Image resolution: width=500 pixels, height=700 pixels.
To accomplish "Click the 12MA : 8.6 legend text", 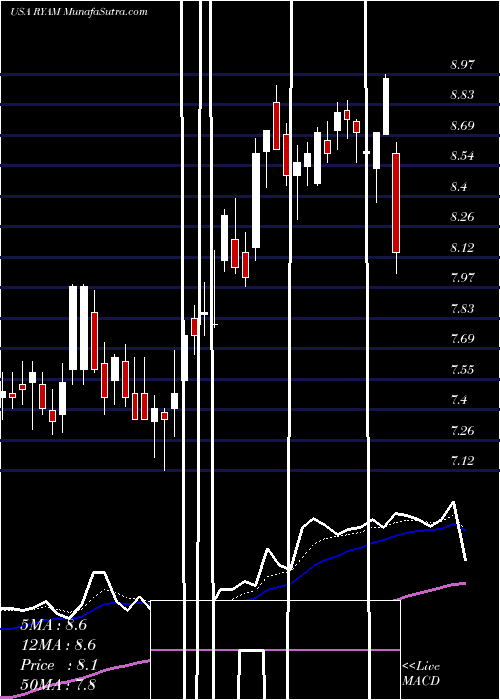I will click(x=58, y=645).
